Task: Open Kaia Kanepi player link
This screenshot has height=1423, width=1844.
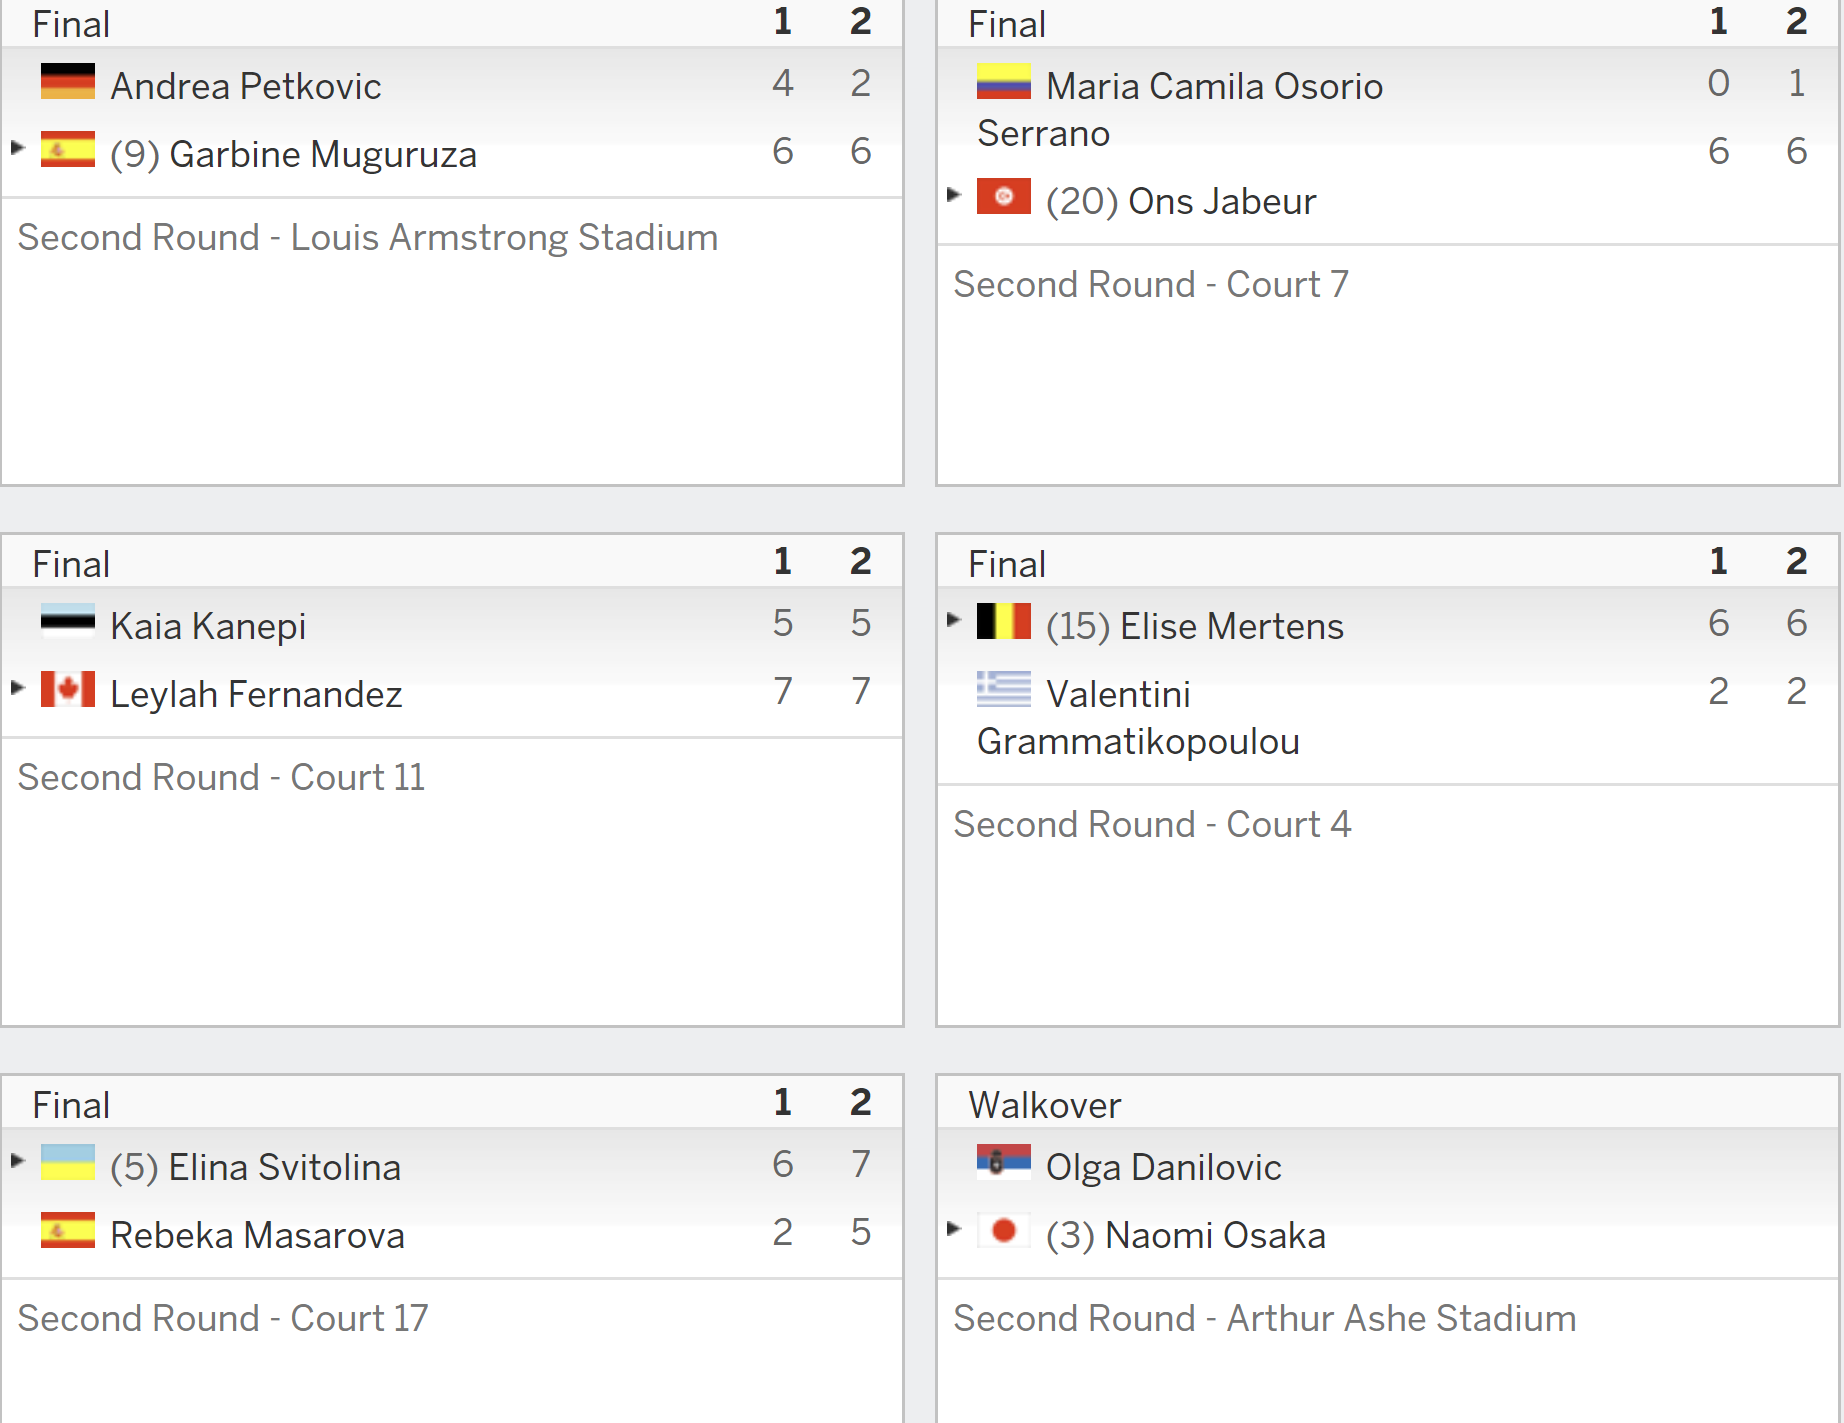Action: pyautogui.click(x=208, y=626)
